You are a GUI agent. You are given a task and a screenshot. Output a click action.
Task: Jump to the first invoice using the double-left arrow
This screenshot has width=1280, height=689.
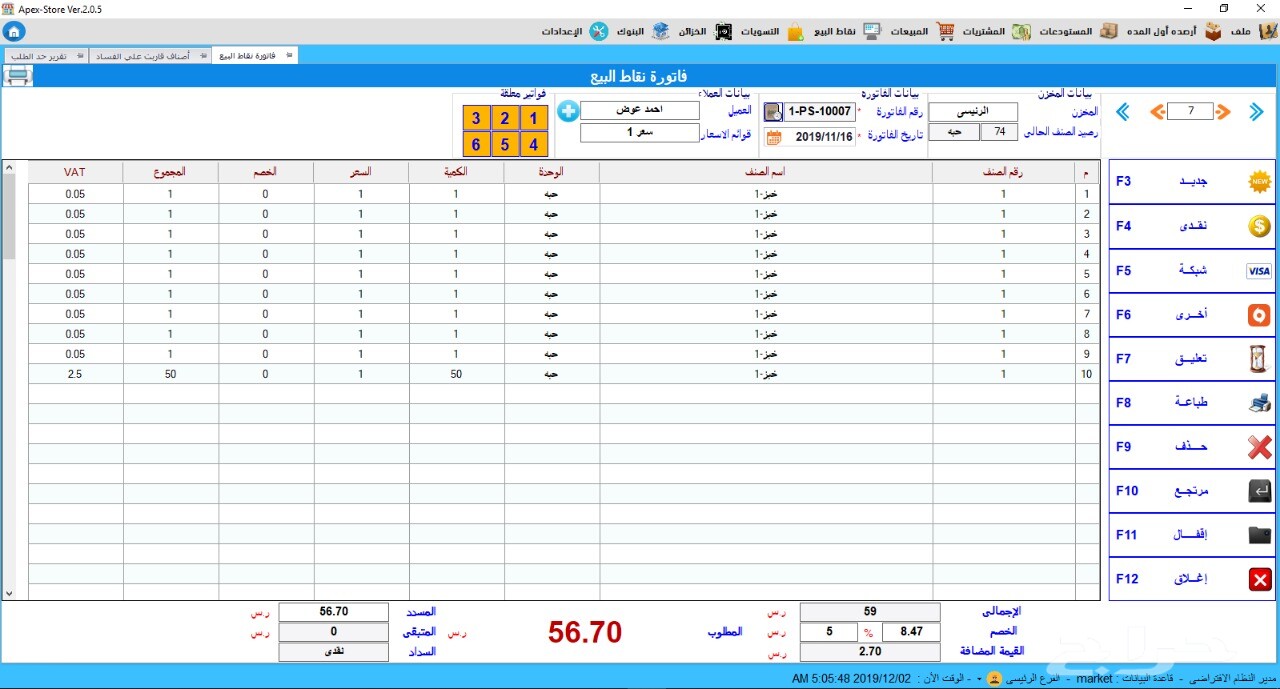pyautogui.click(x=1123, y=112)
